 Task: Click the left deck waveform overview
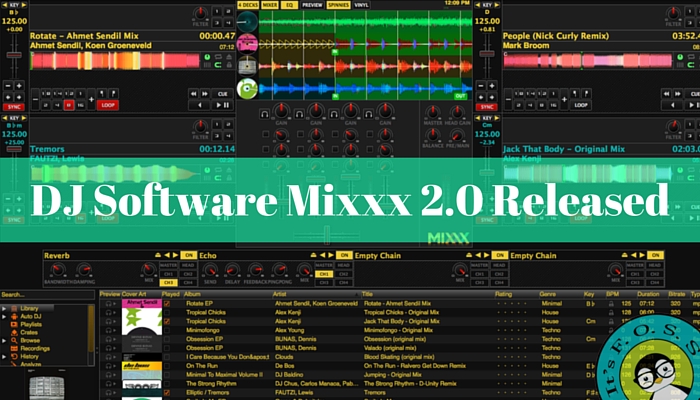[x=120, y=61]
